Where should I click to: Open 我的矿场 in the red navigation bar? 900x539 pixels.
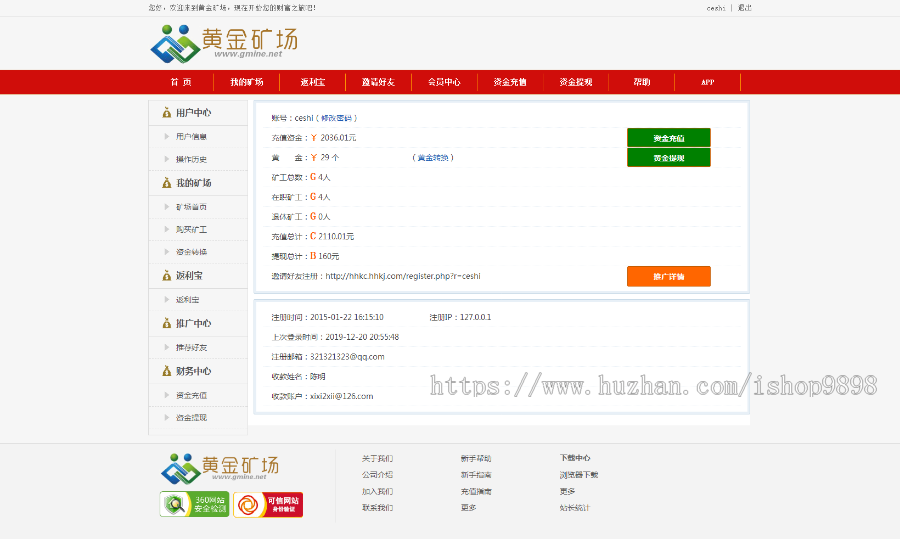coord(247,82)
